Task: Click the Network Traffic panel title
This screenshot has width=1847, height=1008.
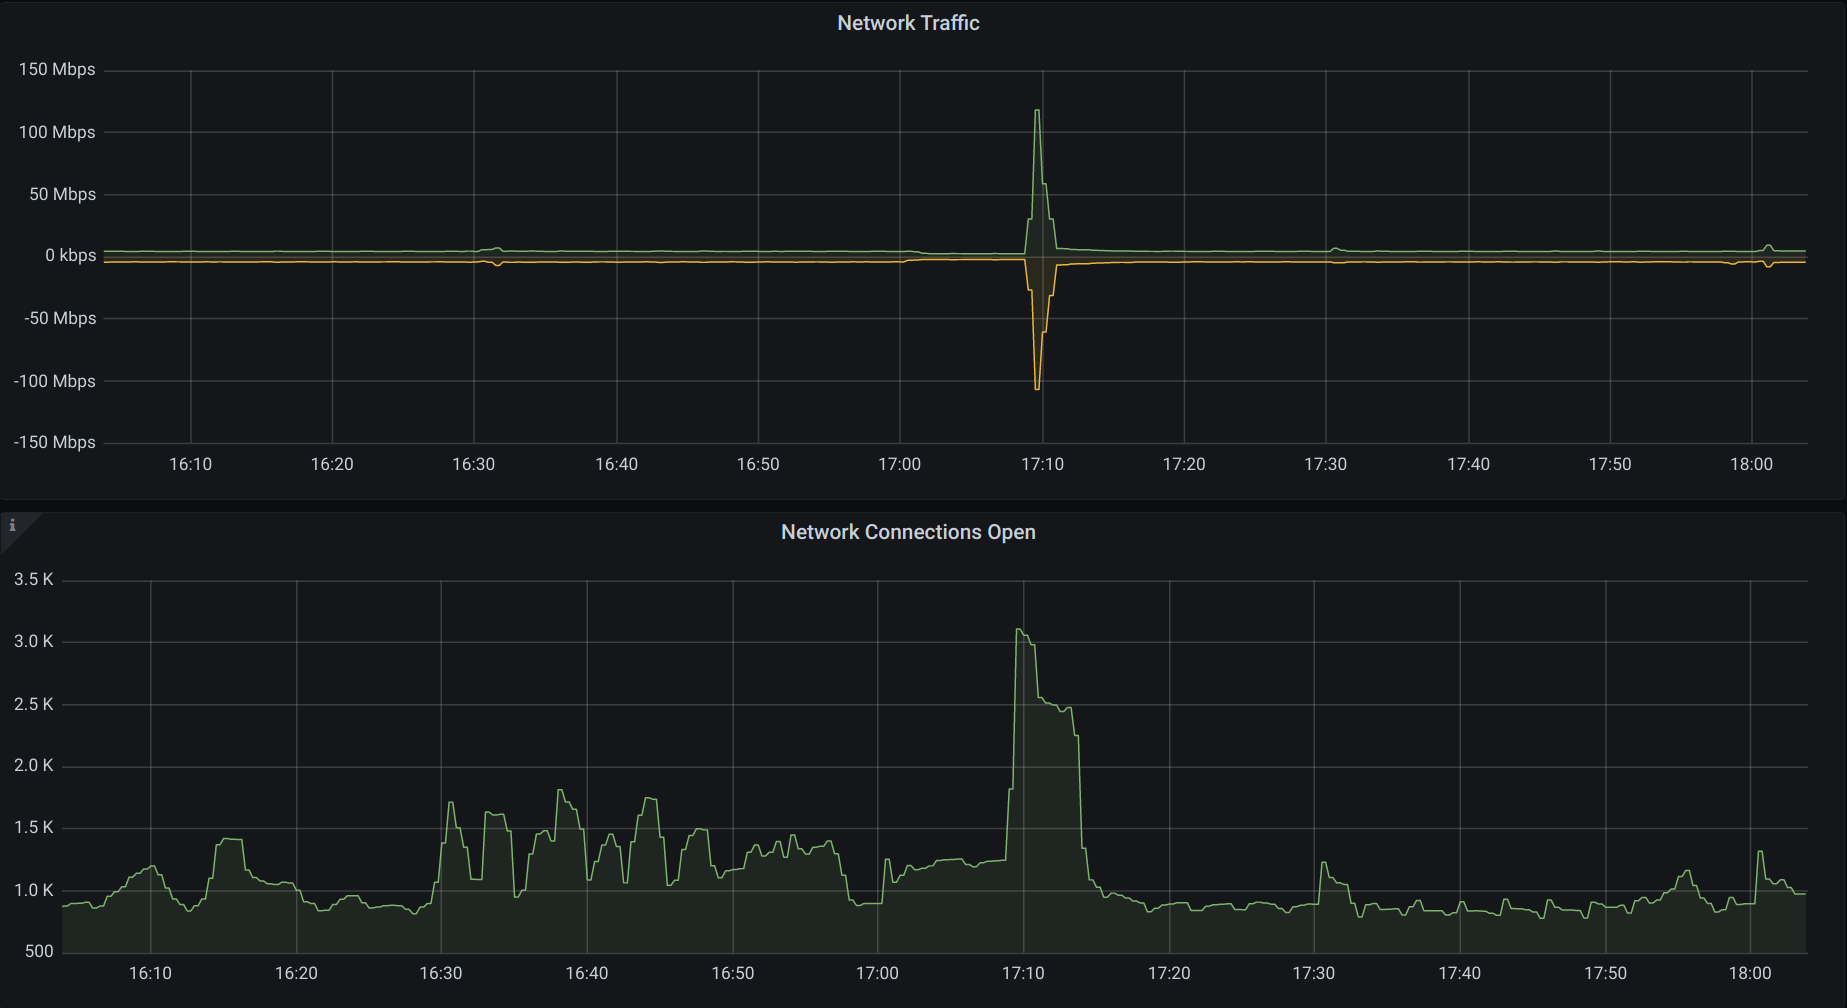Action: click(907, 22)
